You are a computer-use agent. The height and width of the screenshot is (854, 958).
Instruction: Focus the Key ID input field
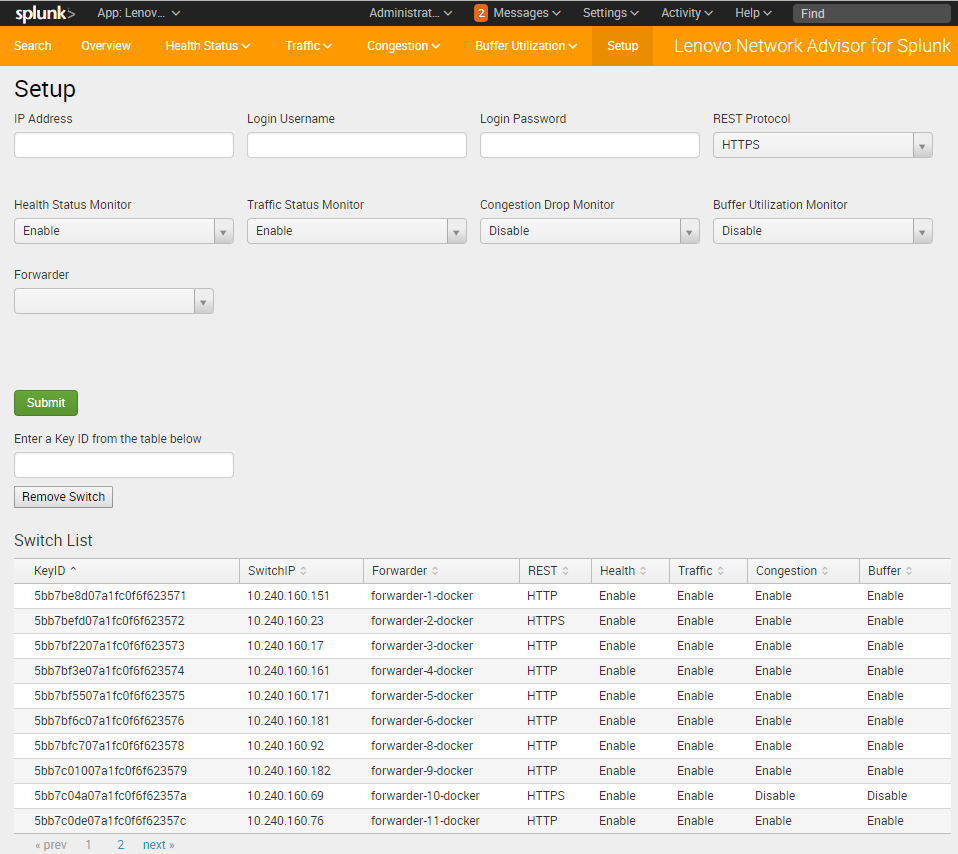123,465
